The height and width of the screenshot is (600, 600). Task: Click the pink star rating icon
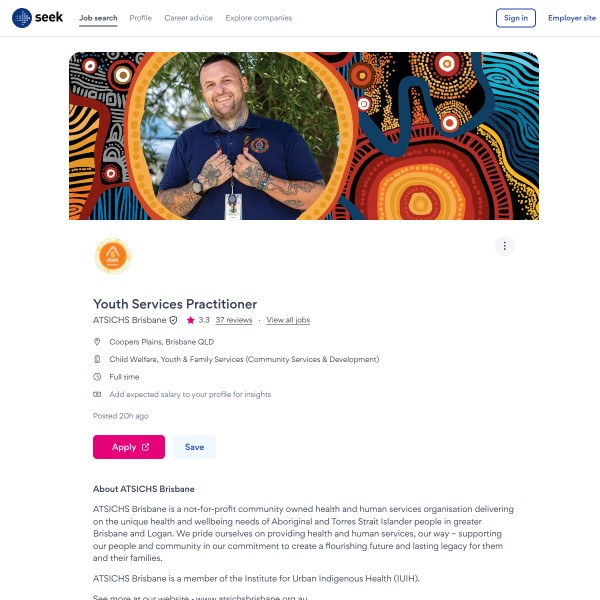190,320
